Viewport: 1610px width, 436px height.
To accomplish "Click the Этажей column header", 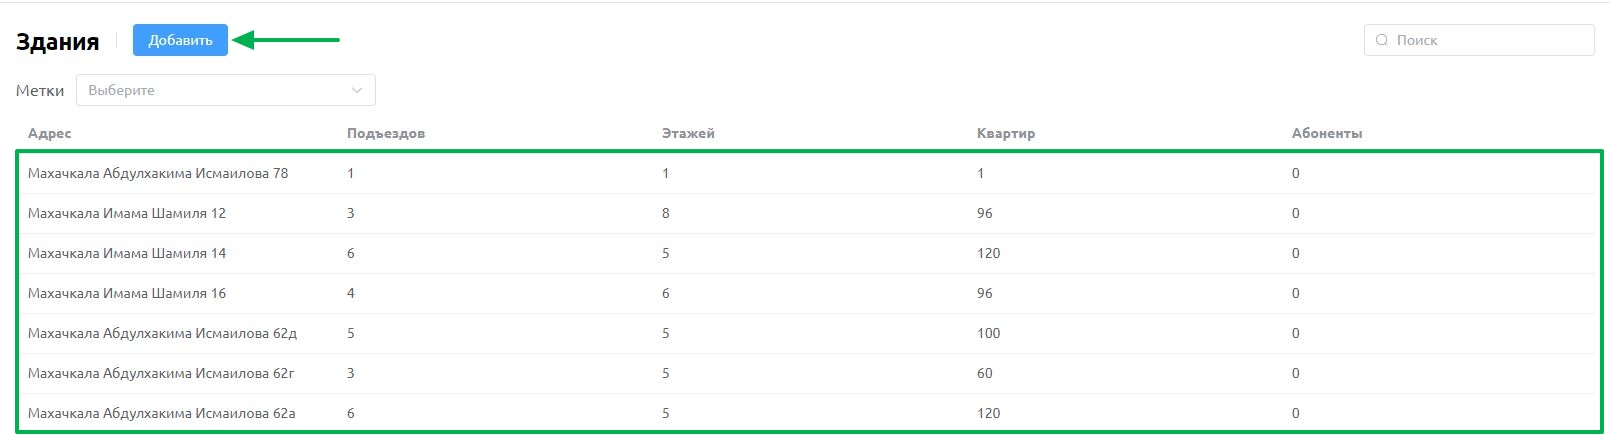I will click(x=688, y=133).
